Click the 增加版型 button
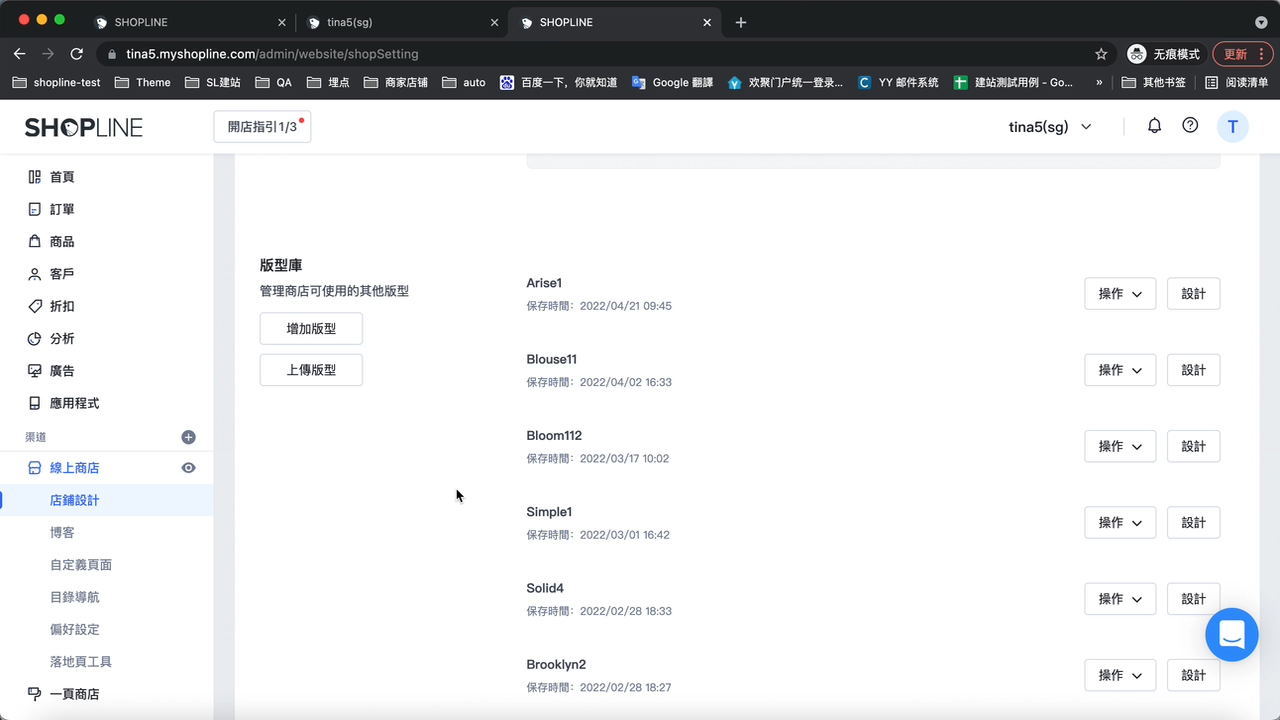This screenshot has height=720, width=1280. tap(311, 329)
